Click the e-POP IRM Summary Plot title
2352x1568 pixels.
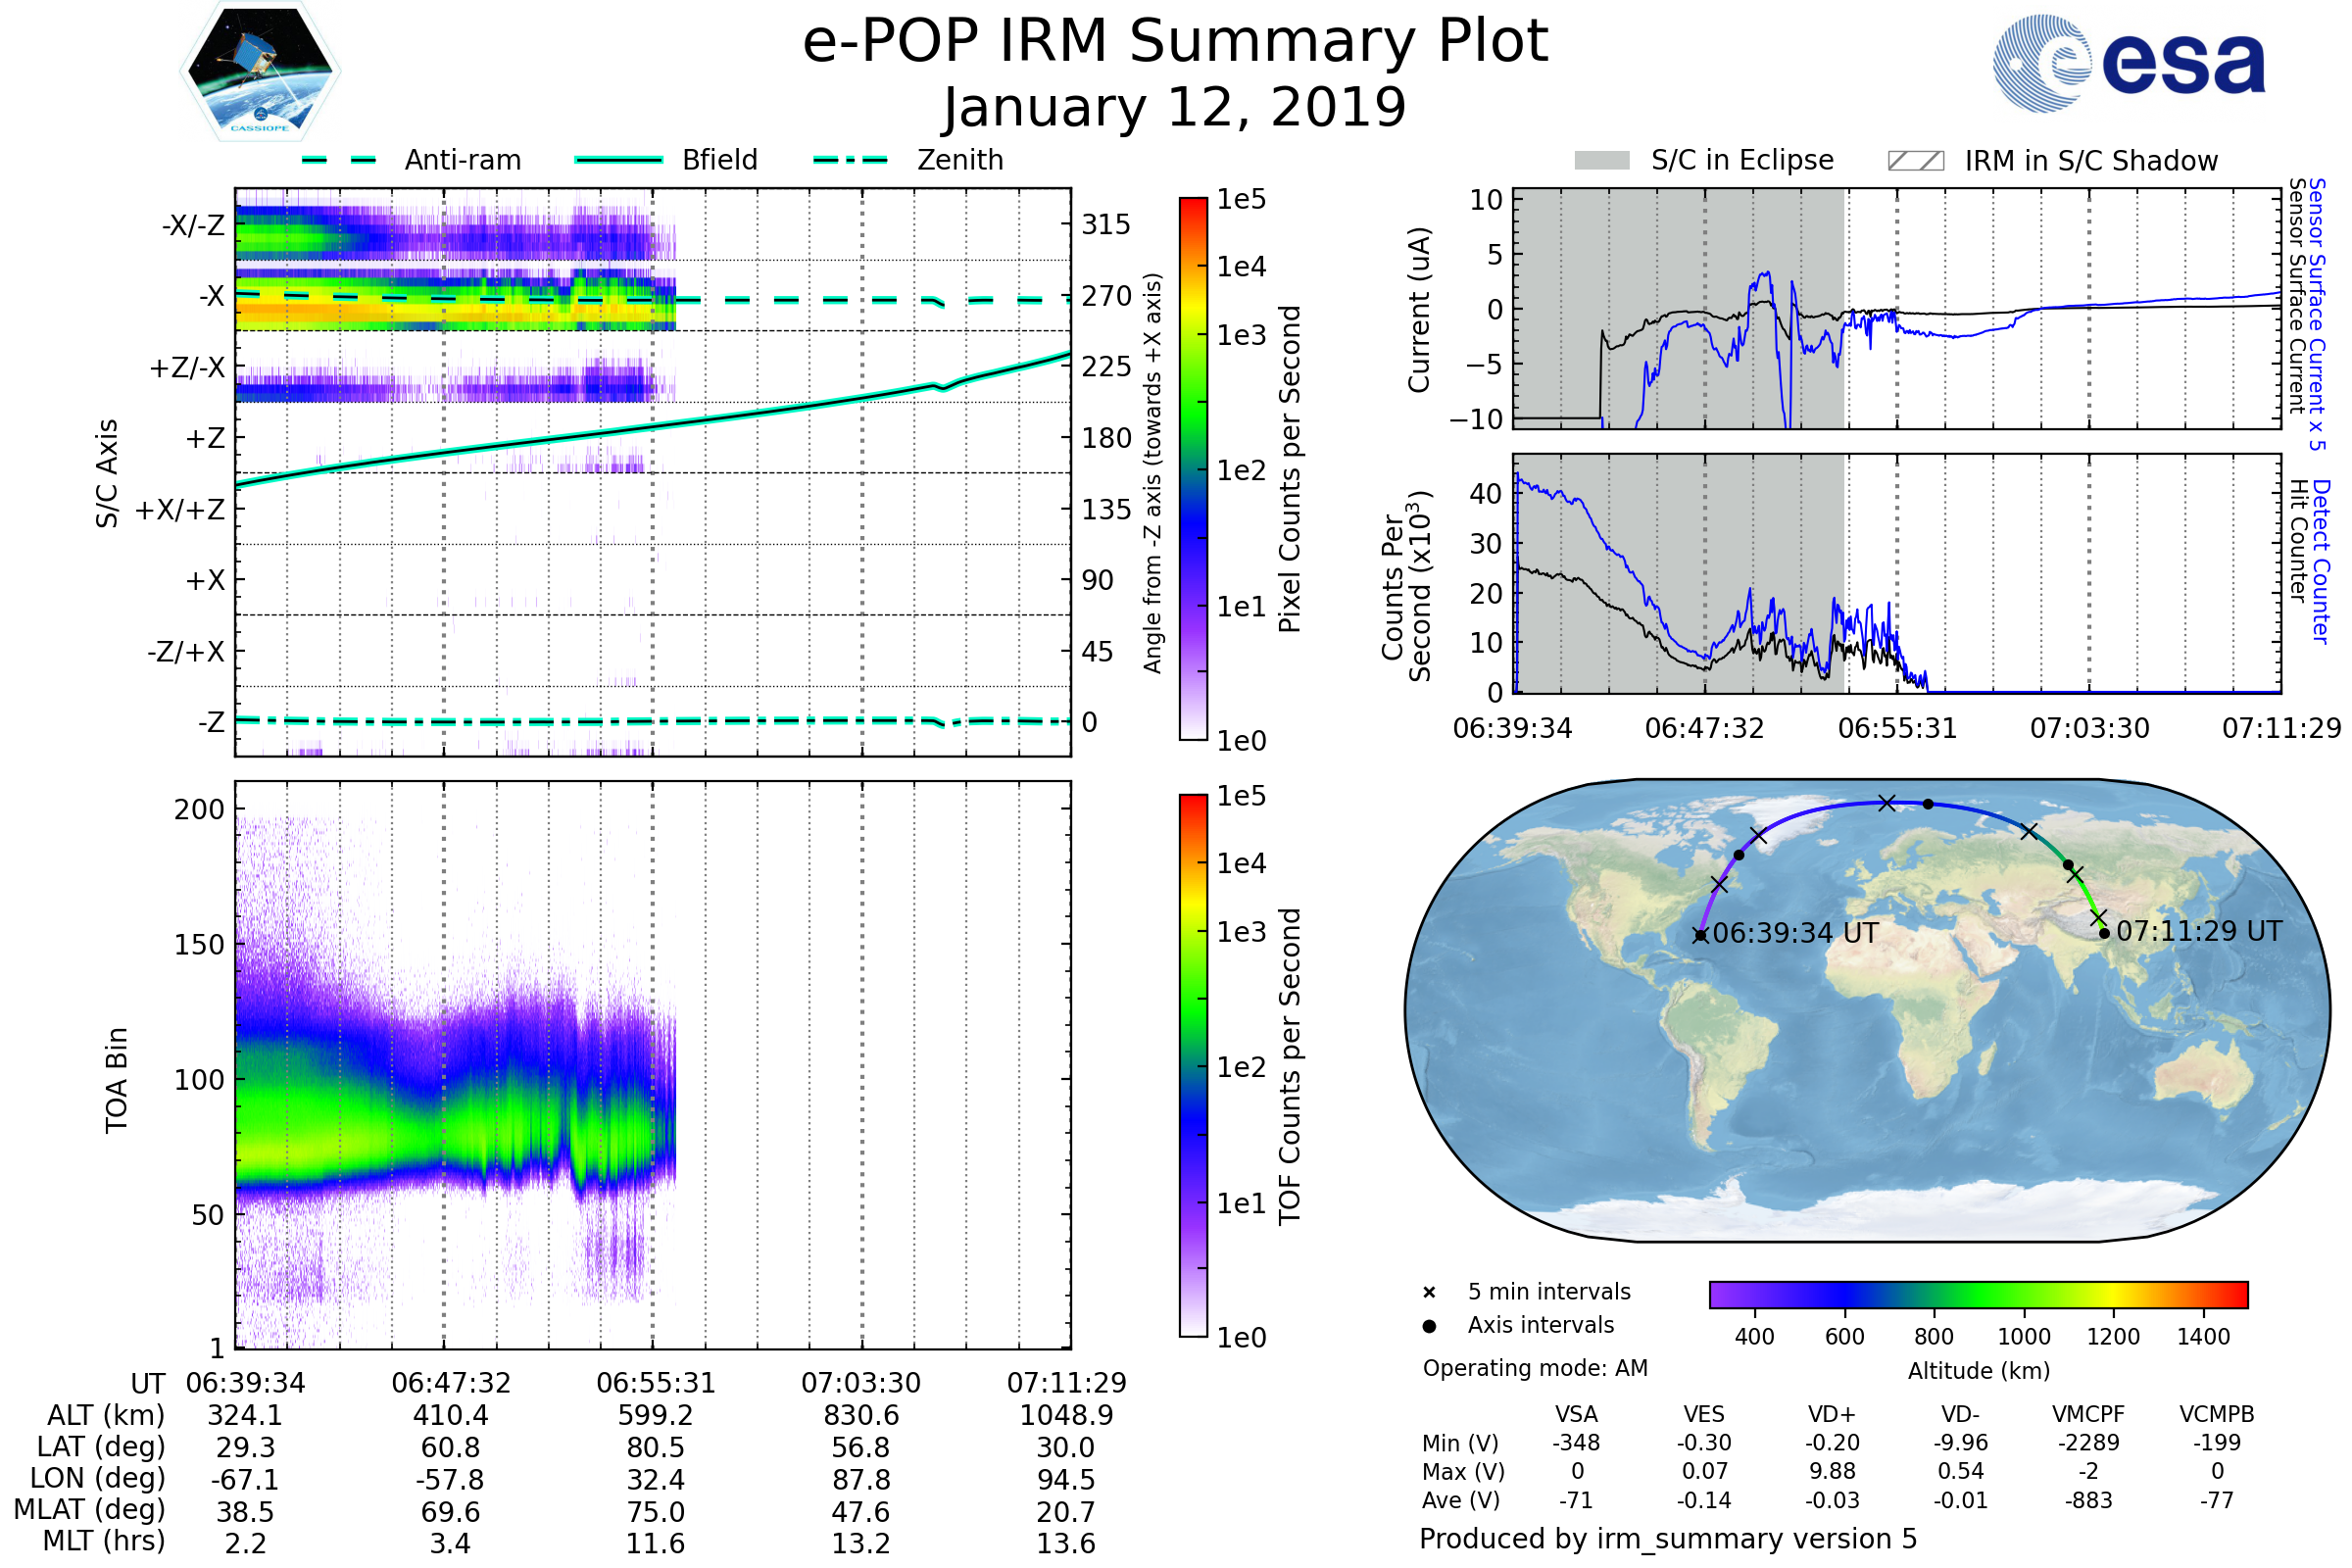pos(1175,42)
